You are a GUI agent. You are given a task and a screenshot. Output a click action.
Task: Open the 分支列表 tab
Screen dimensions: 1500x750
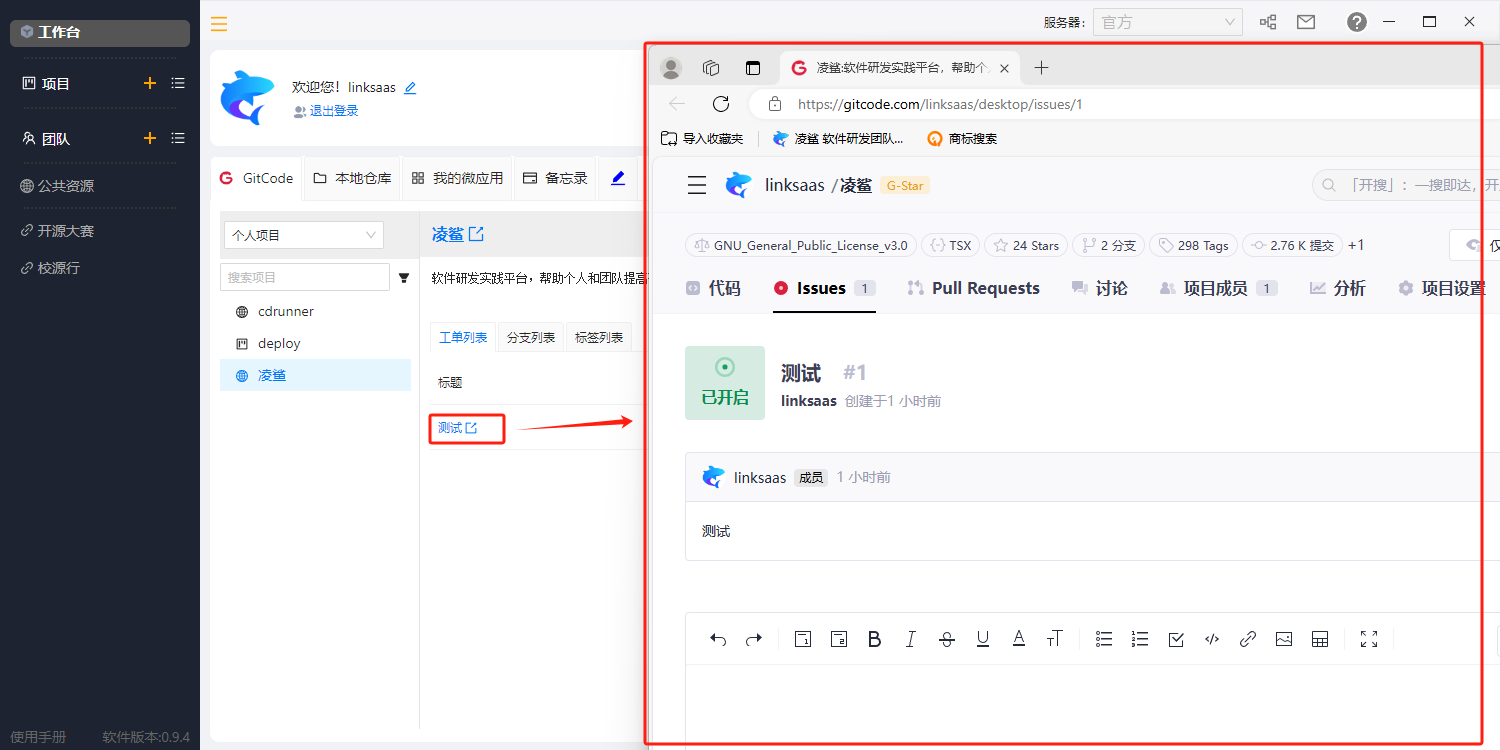[531, 338]
